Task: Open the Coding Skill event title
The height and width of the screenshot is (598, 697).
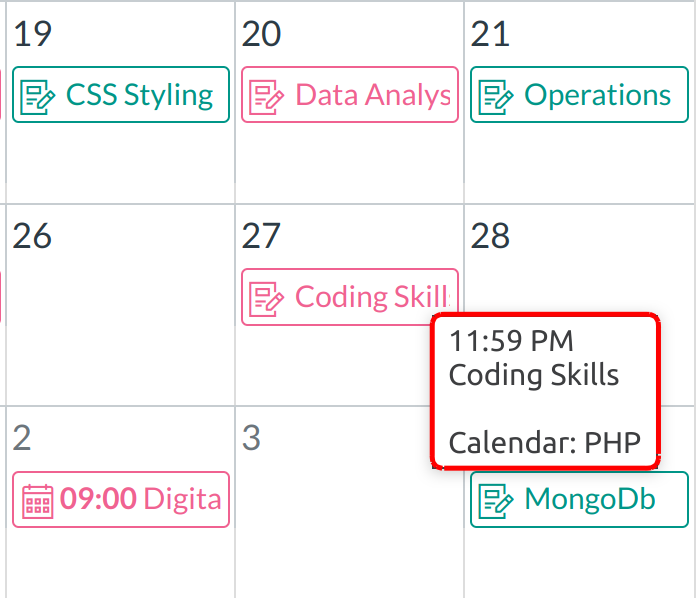Action: (x=371, y=298)
